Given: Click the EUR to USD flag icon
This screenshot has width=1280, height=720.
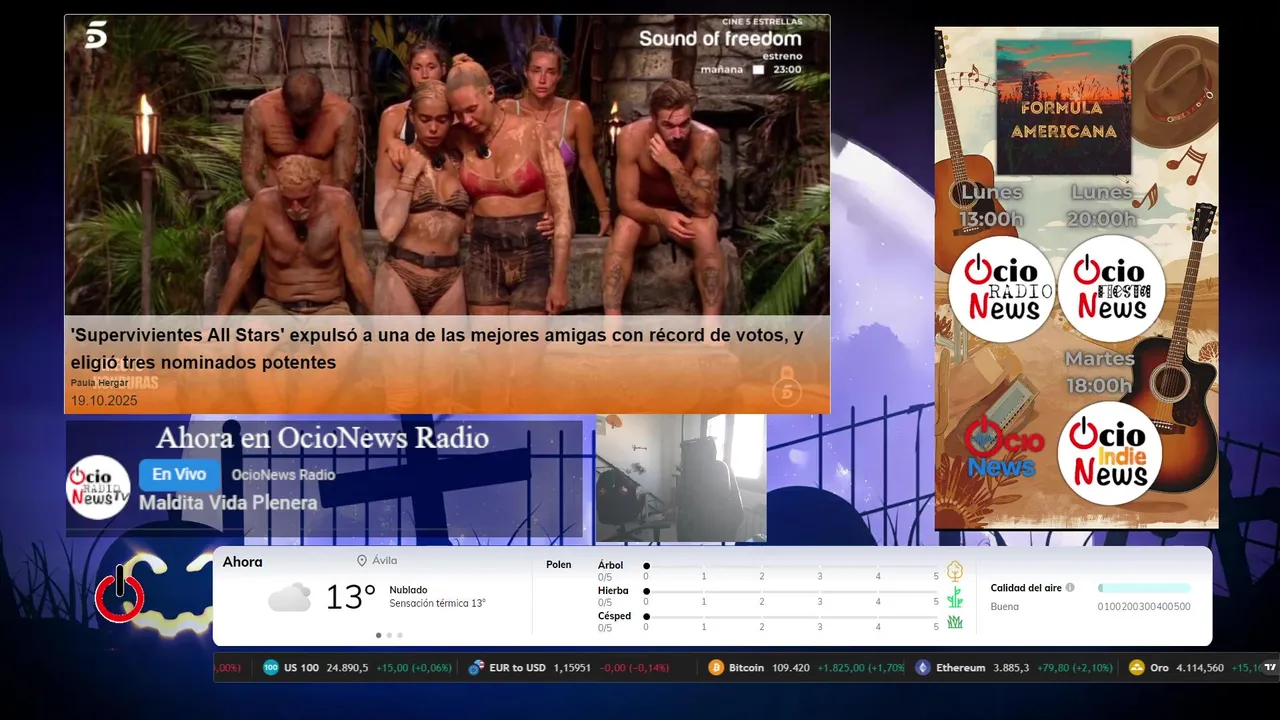Looking at the screenshot, I should 477,667.
